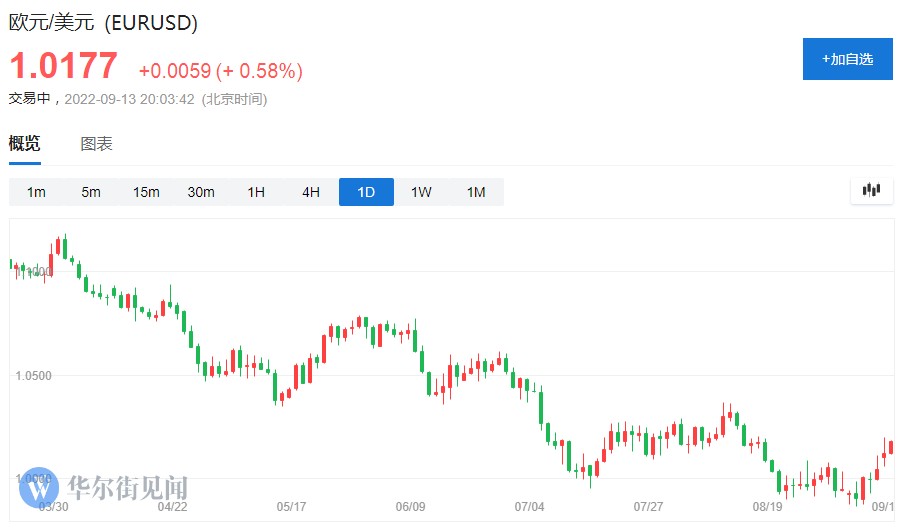Screen dimensions: 904x528
Task: Click the 08/19 date axis label
Action: click(767, 507)
